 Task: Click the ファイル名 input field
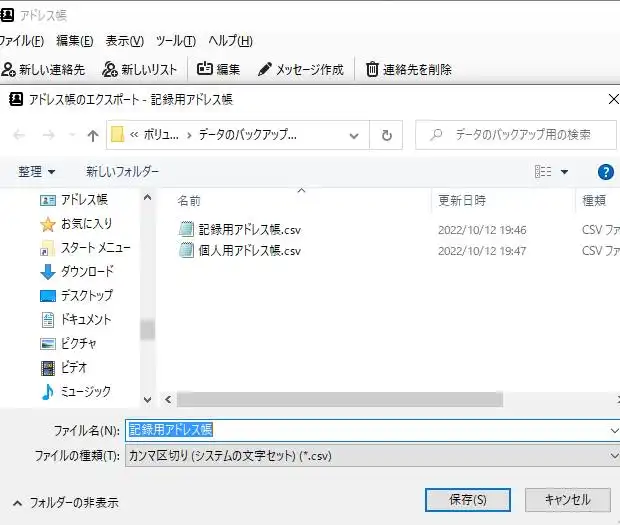(x=370, y=429)
